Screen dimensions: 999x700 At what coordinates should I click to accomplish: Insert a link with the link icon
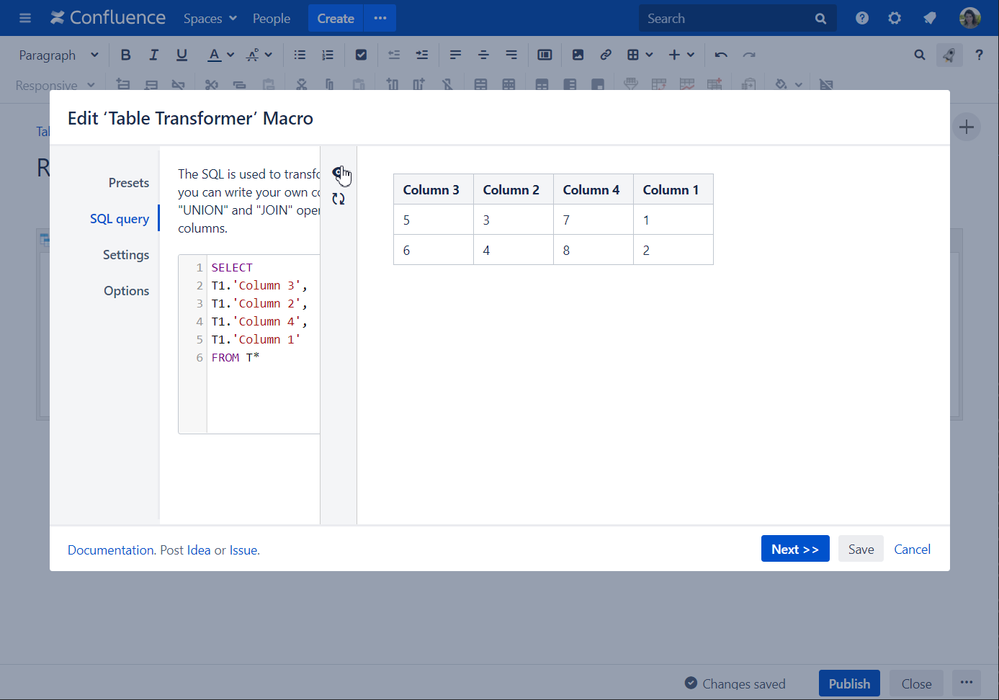coord(605,55)
